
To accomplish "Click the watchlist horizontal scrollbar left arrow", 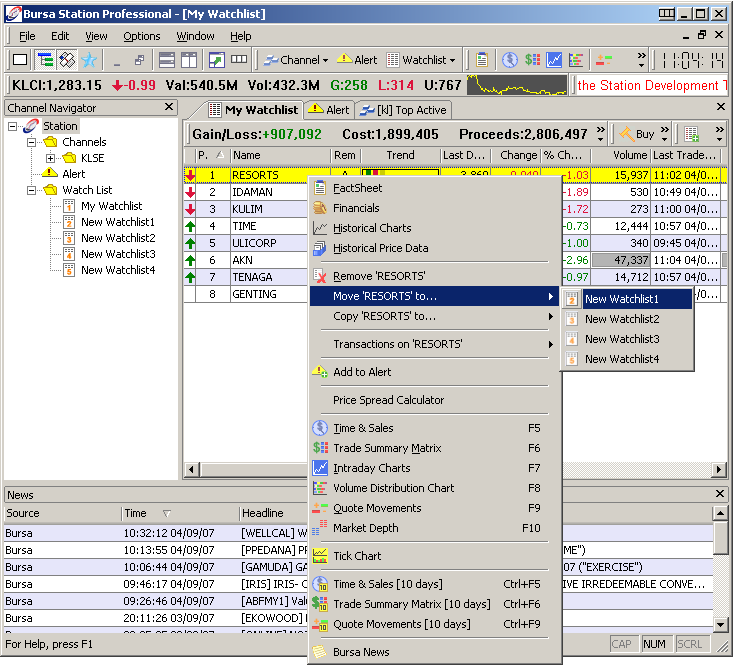I will pyautogui.click(x=191, y=469).
